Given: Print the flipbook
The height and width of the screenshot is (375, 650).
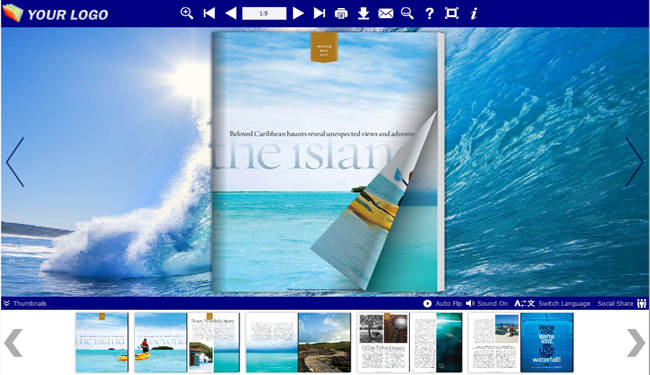Looking at the screenshot, I should coord(341,14).
